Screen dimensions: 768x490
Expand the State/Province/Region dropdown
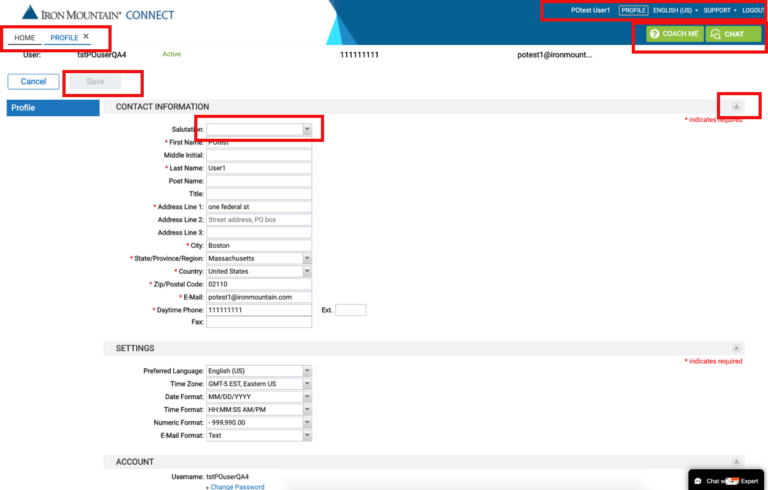coord(258,258)
